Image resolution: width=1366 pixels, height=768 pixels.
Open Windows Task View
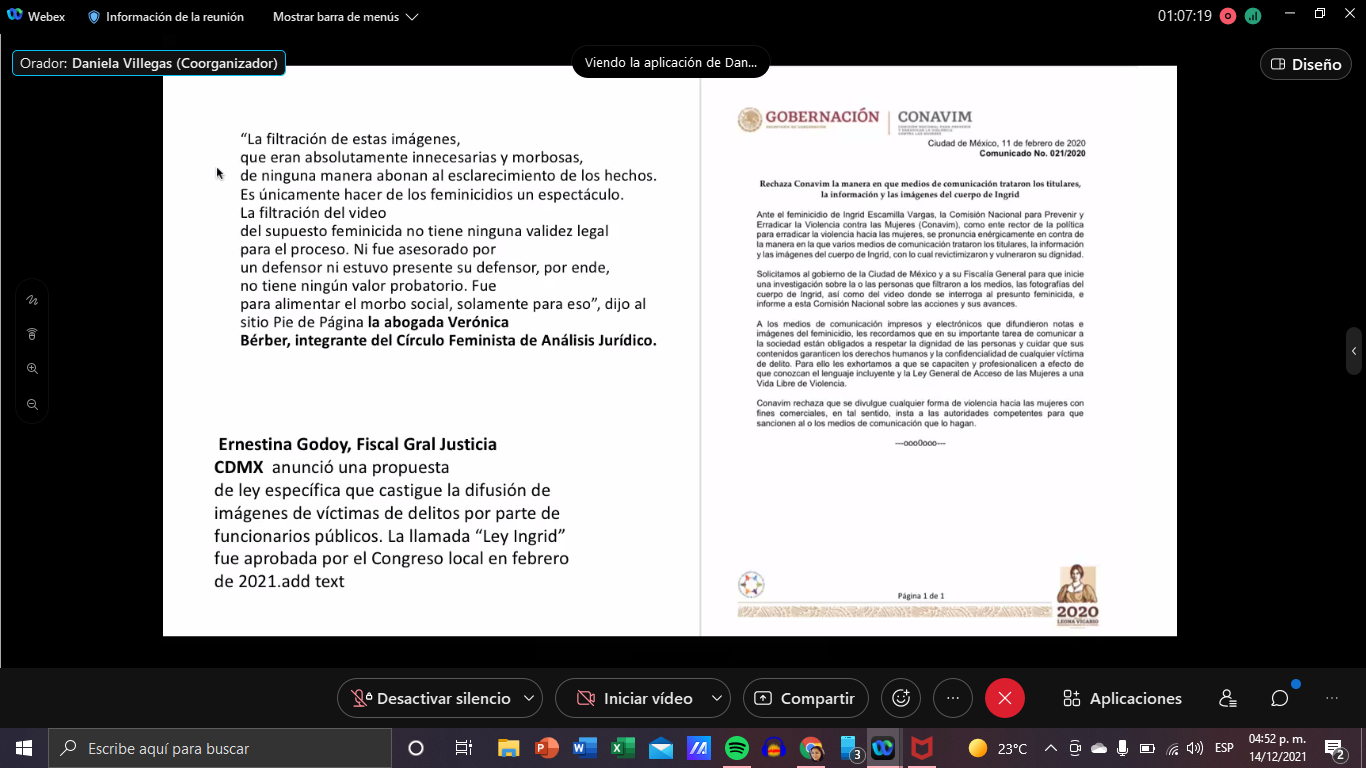(463, 748)
